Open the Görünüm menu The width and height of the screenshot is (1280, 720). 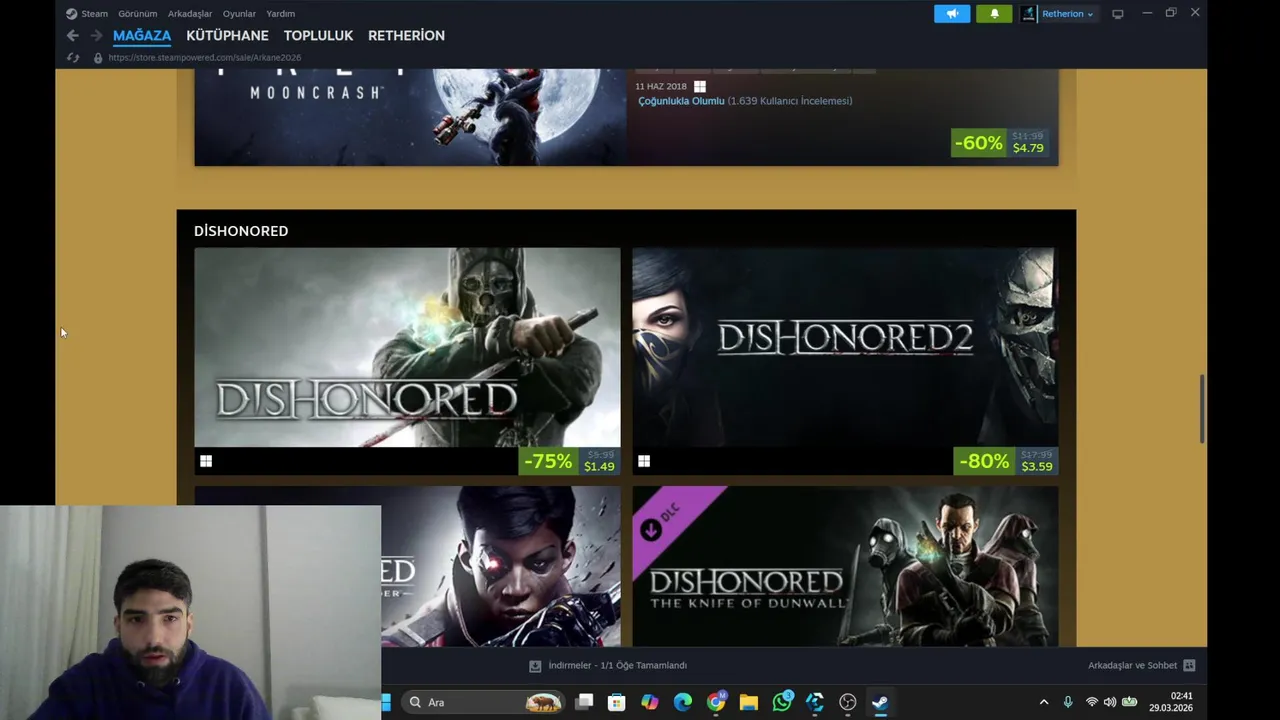coord(137,14)
